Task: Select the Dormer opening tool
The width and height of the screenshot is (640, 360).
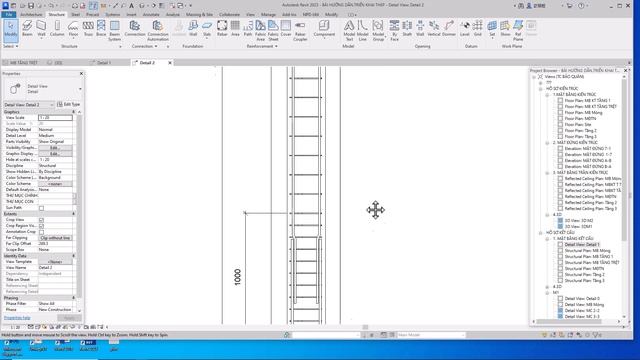Action: coord(449,29)
